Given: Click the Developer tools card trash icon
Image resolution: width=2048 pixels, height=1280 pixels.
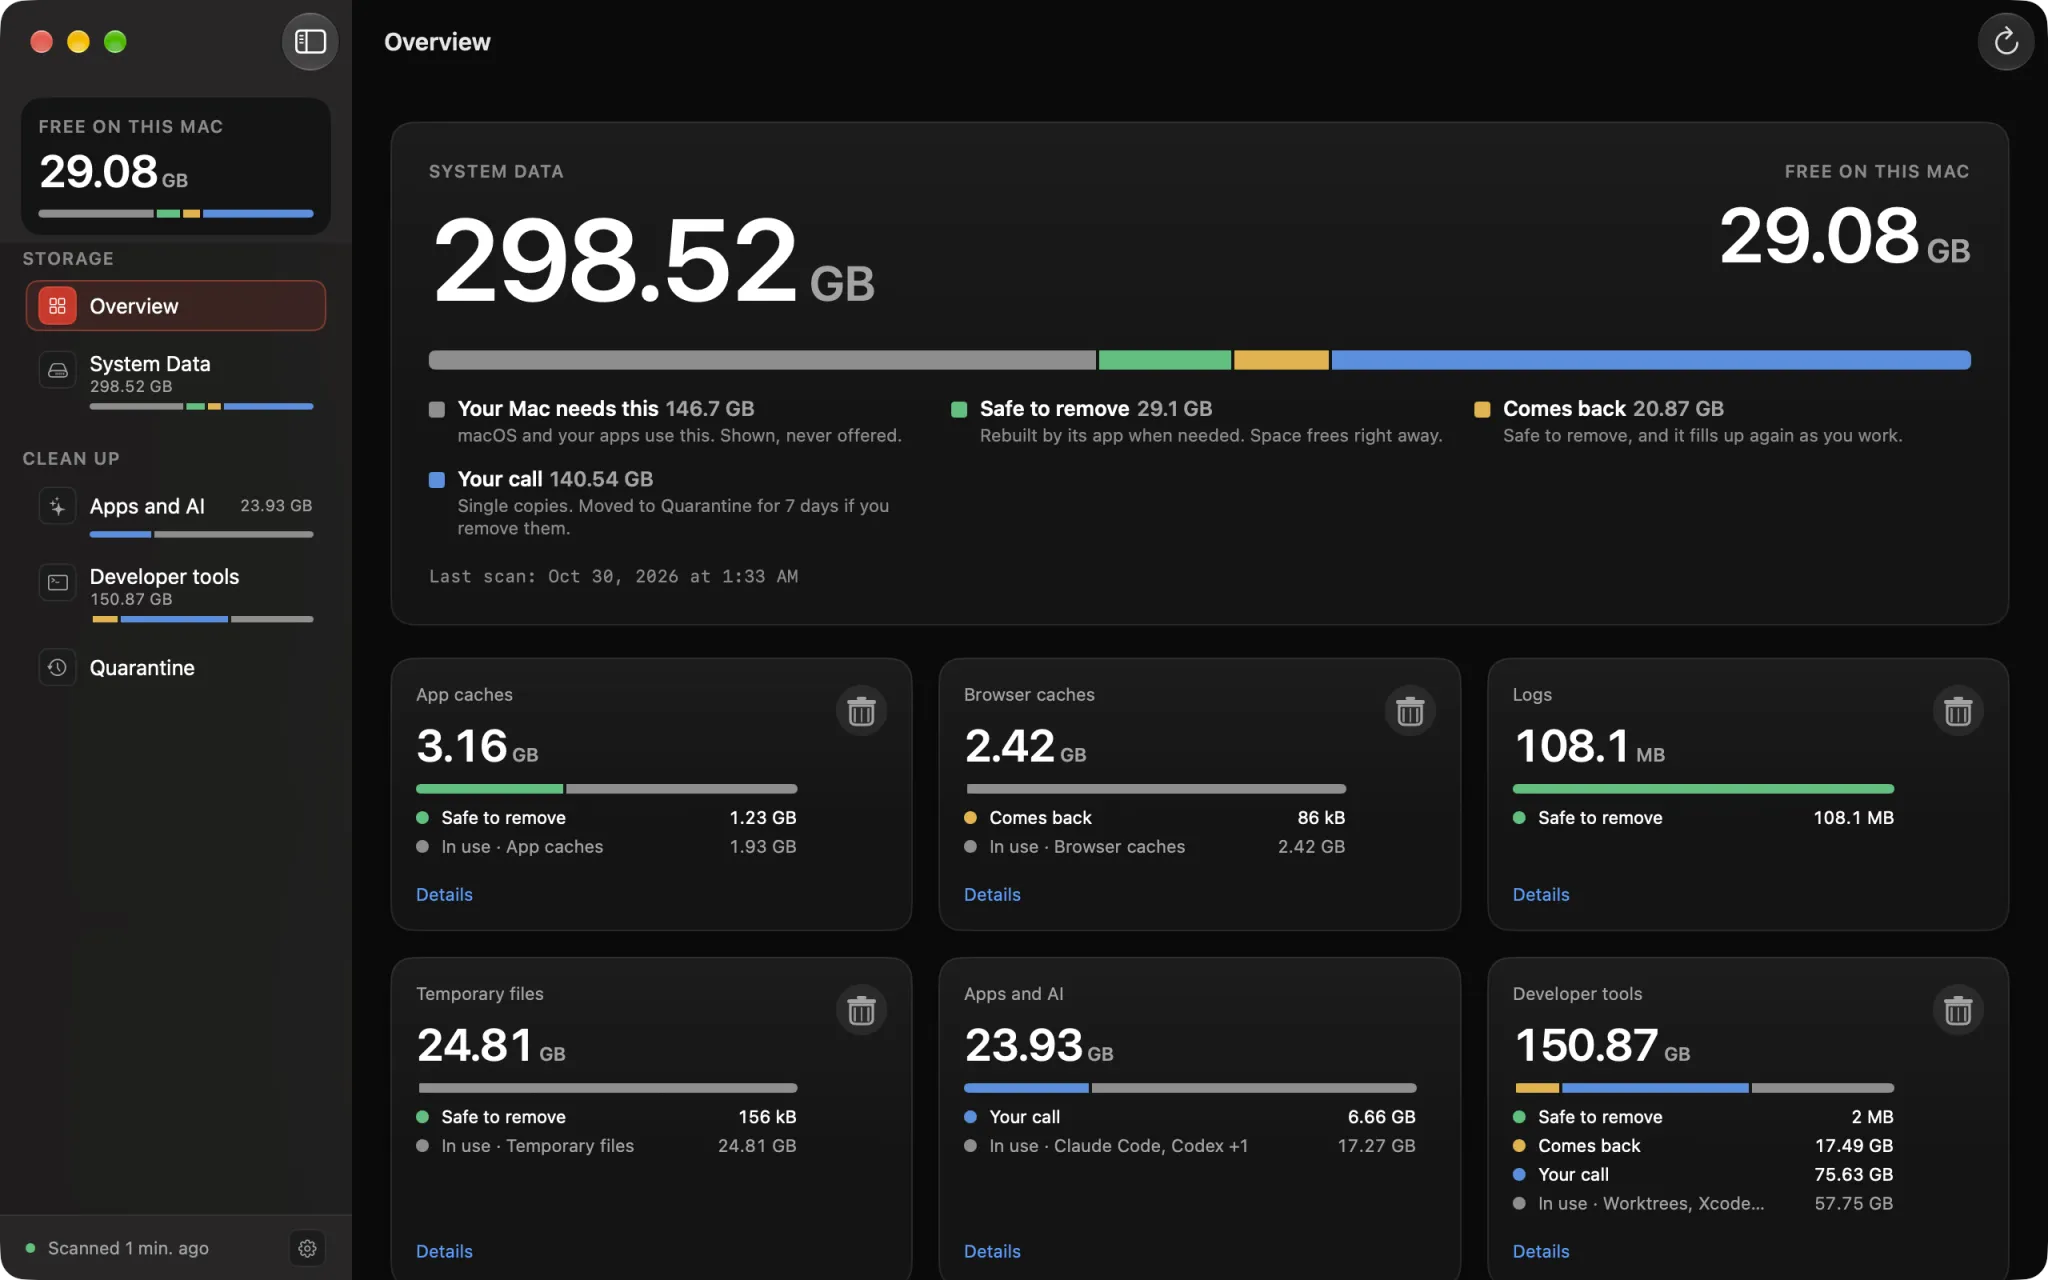Looking at the screenshot, I should pyautogui.click(x=1958, y=1010).
